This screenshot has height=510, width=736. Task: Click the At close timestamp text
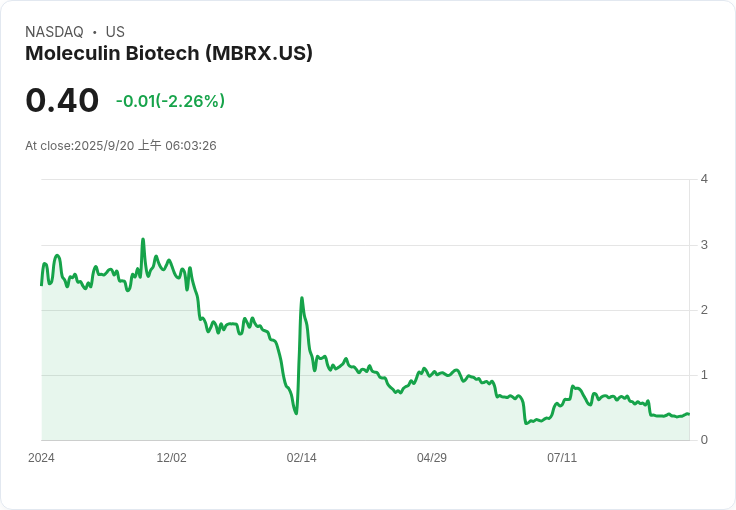[x=121, y=146]
